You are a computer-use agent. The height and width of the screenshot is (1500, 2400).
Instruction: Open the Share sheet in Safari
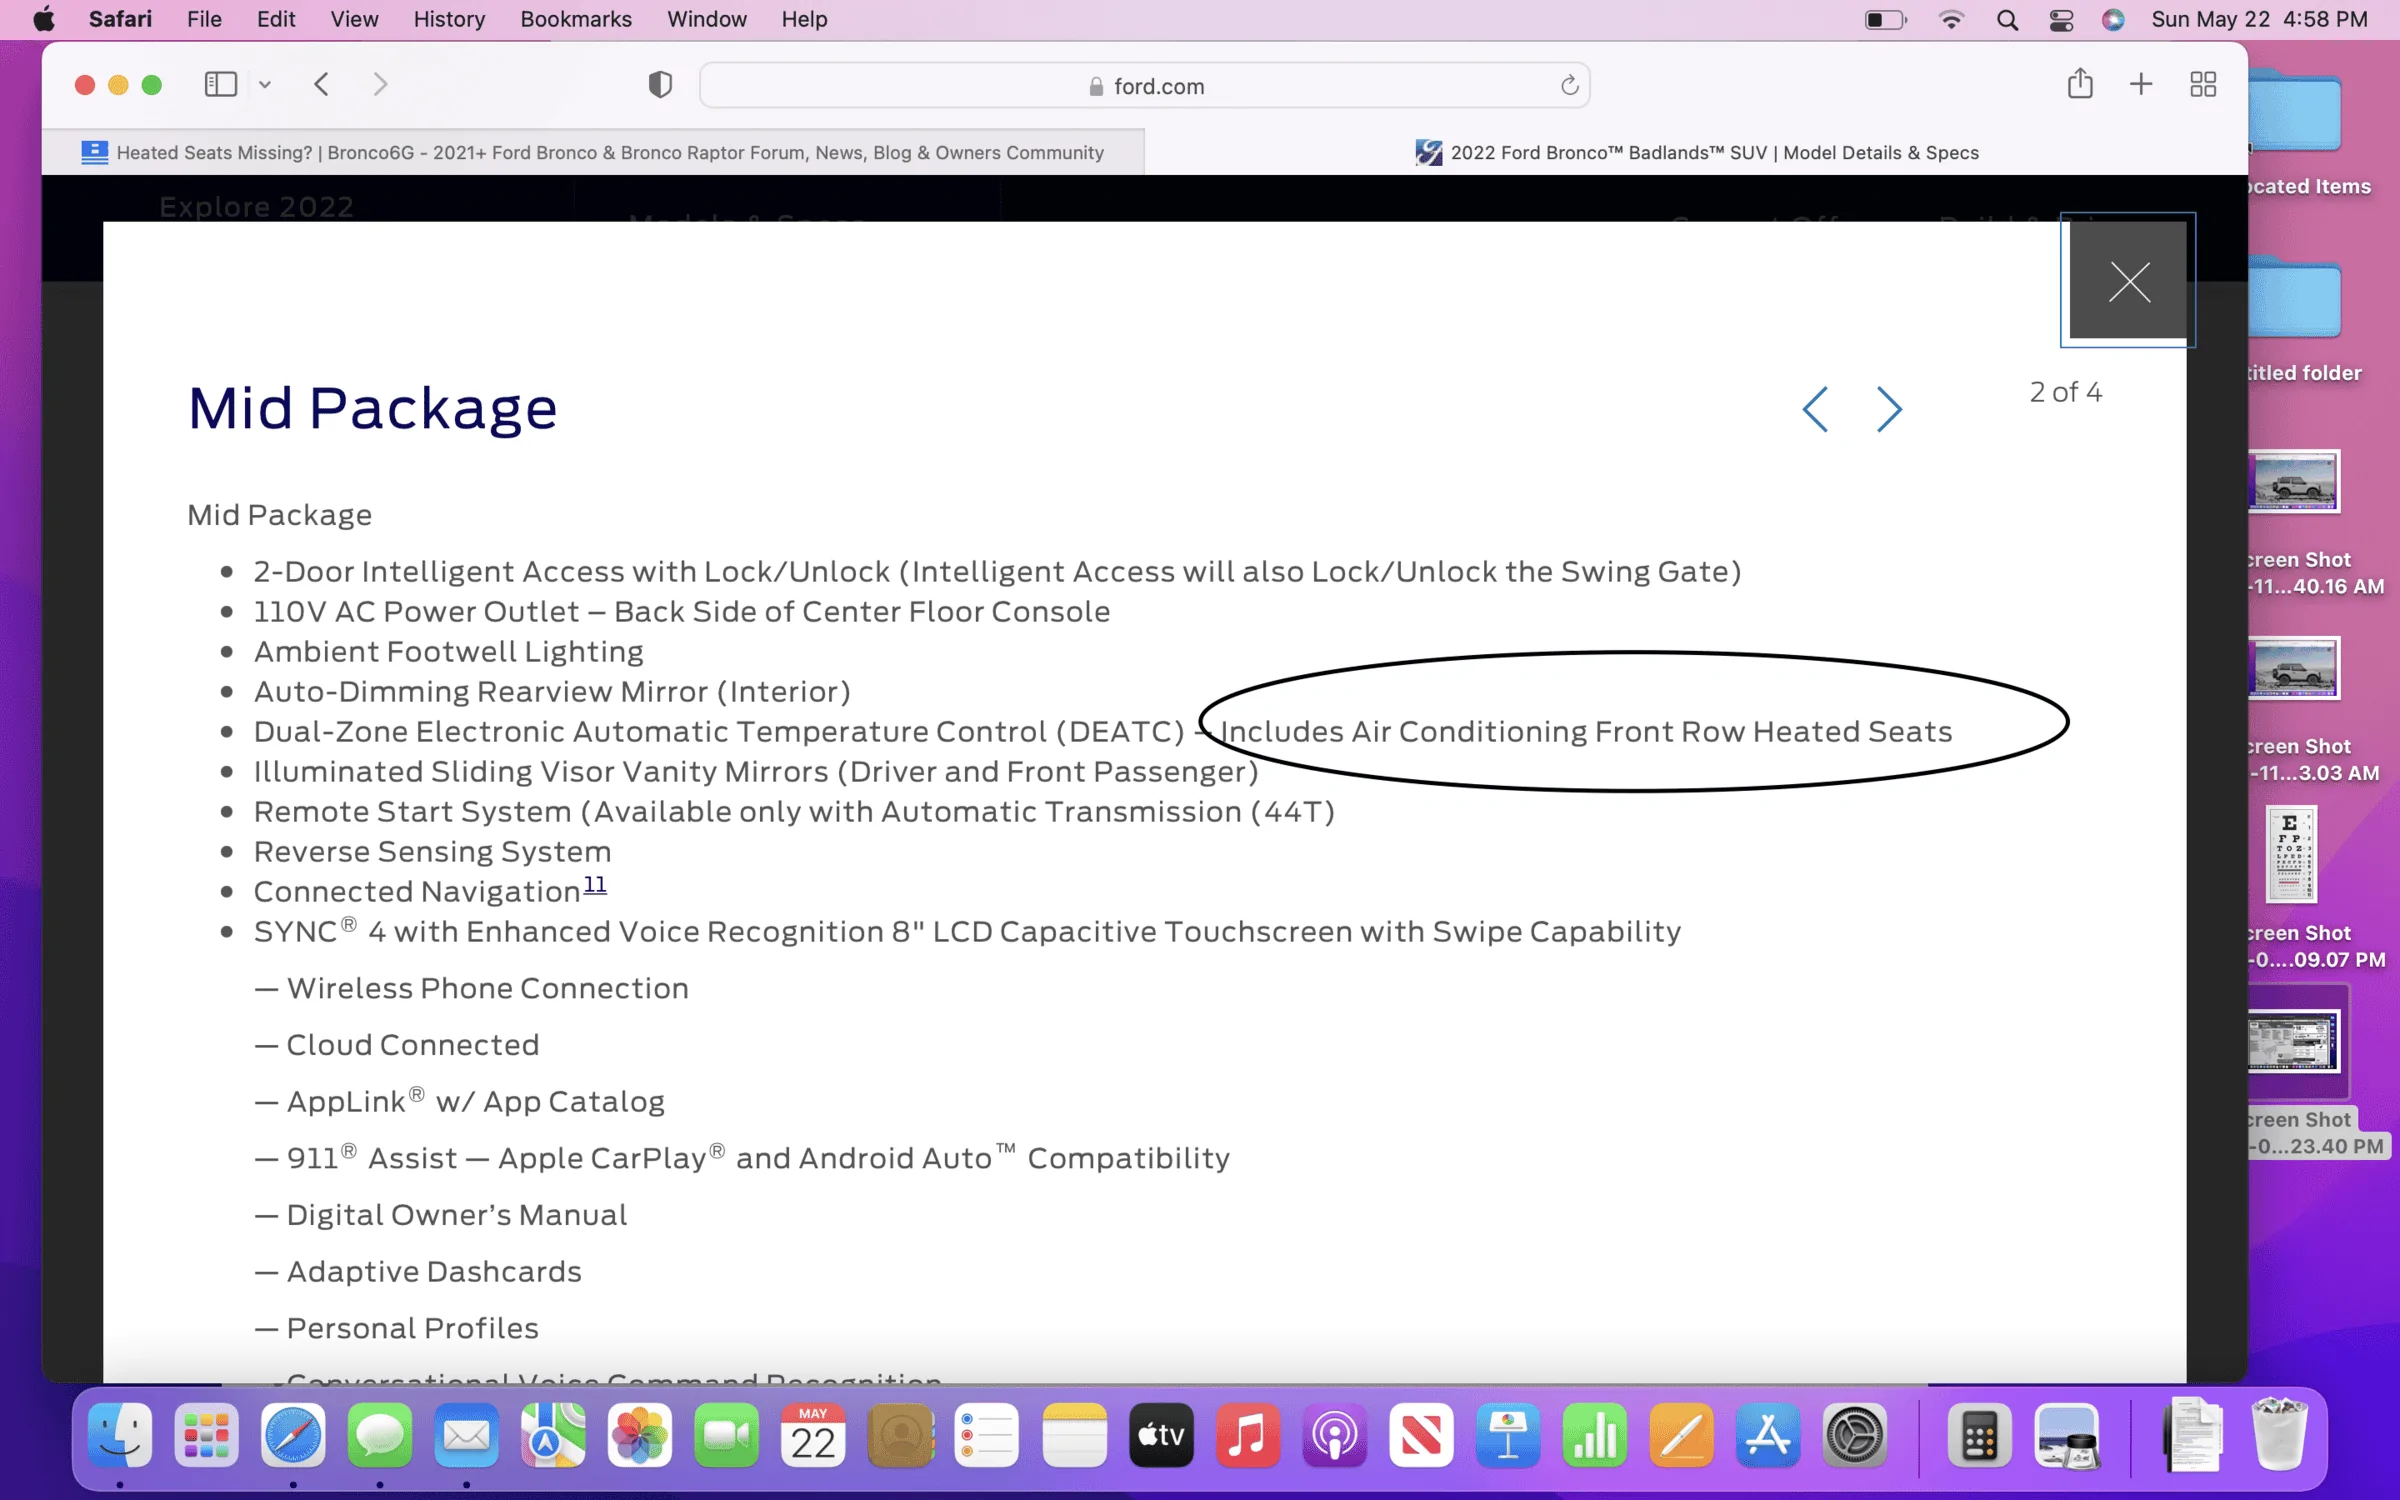tap(2080, 84)
